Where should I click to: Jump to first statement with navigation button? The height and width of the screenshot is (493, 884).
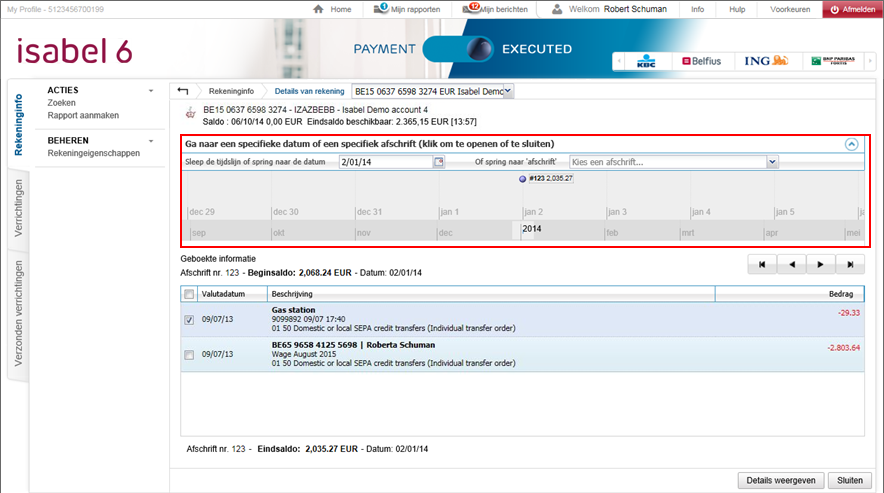[x=762, y=265]
